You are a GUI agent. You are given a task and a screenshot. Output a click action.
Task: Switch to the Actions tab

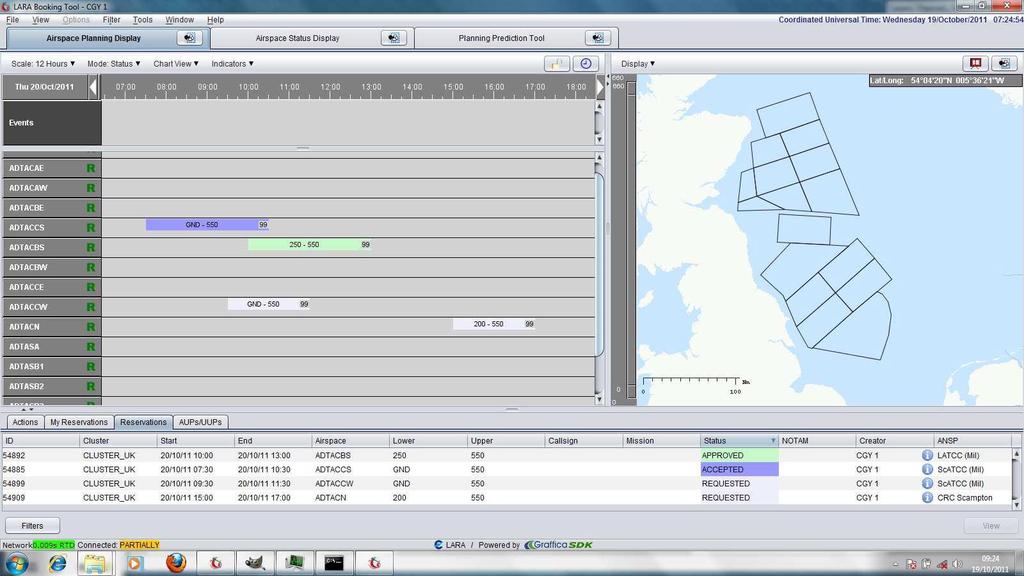(25, 423)
